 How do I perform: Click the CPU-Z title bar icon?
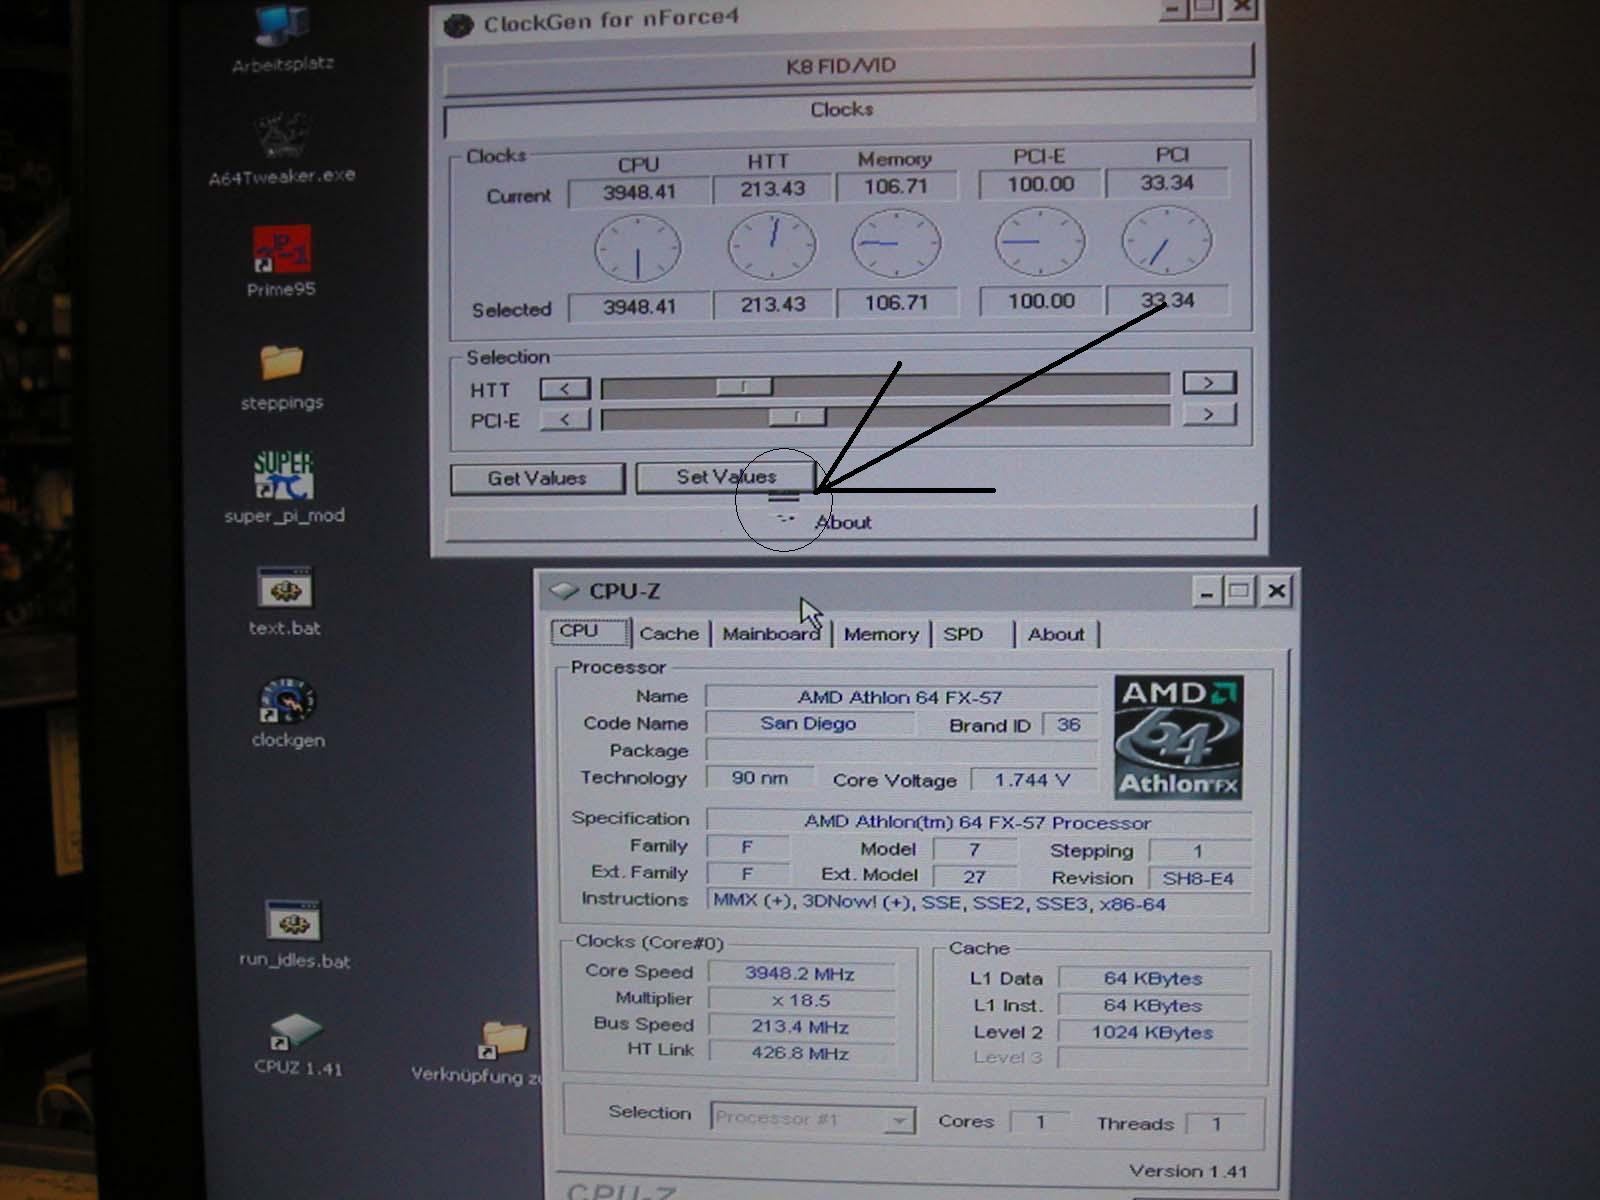coord(565,591)
